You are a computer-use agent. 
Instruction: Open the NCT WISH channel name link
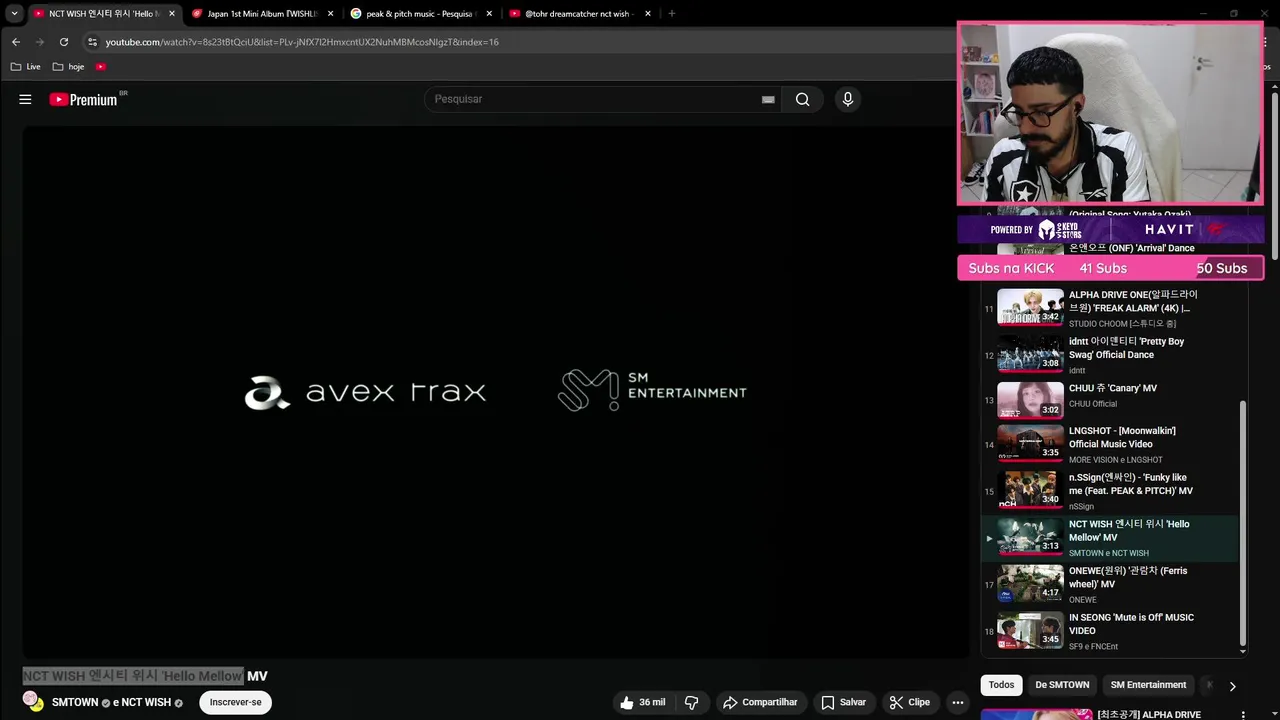(146, 703)
